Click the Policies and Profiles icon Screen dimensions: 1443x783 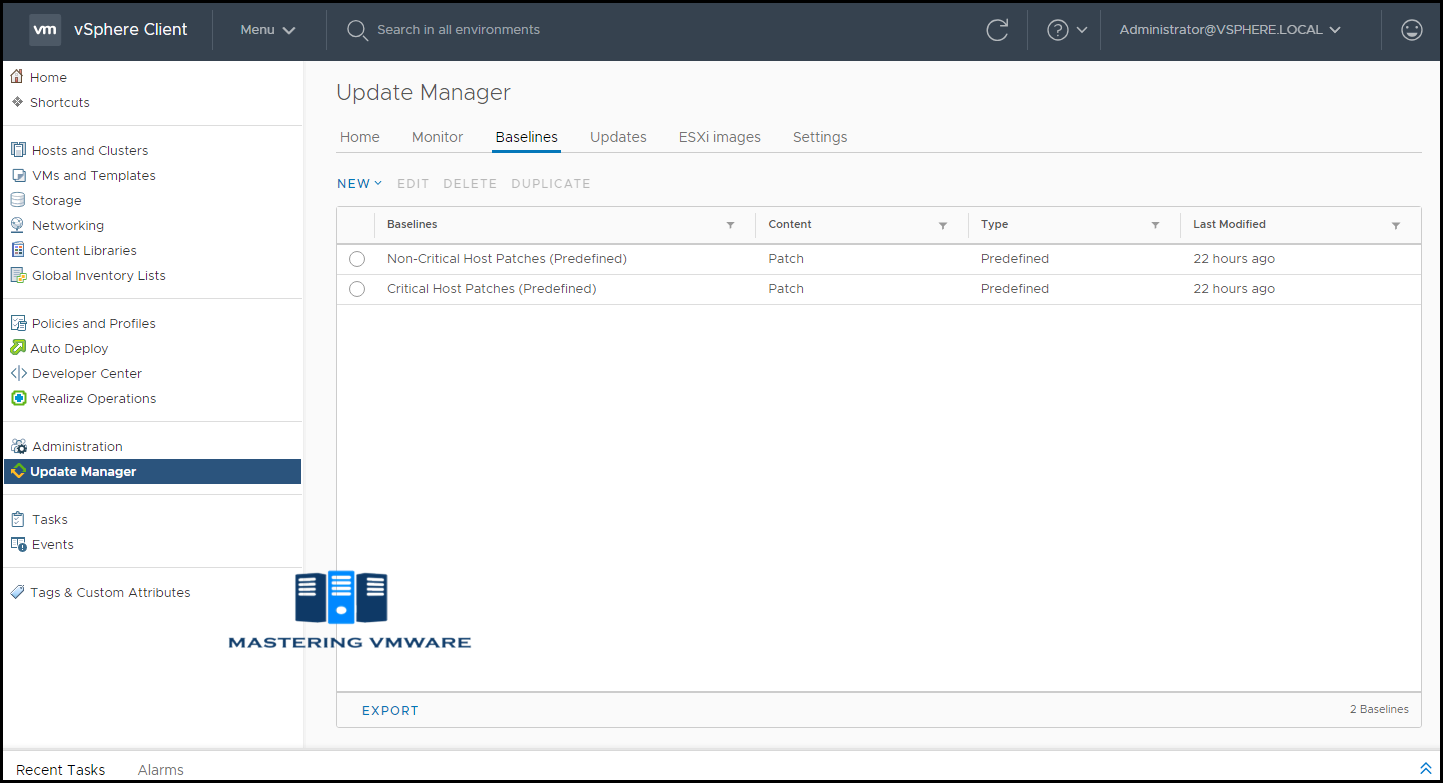click(x=18, y=323)
